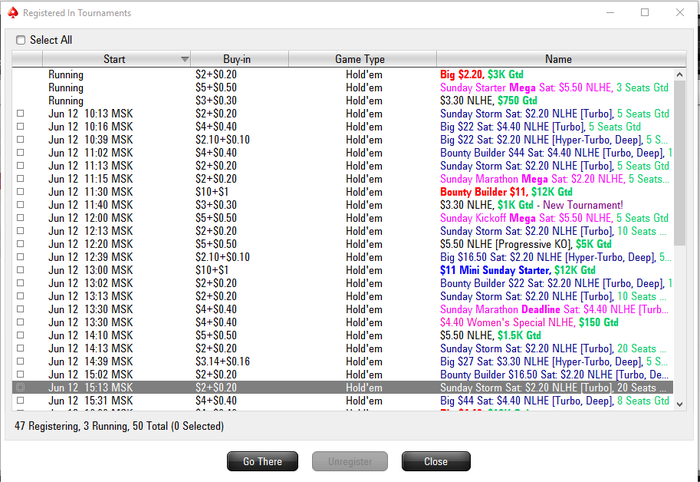Select Bounty Builder $16.50 Sat row
The height and width of the screenshot is (482, 700).
[x=342, y=374]
